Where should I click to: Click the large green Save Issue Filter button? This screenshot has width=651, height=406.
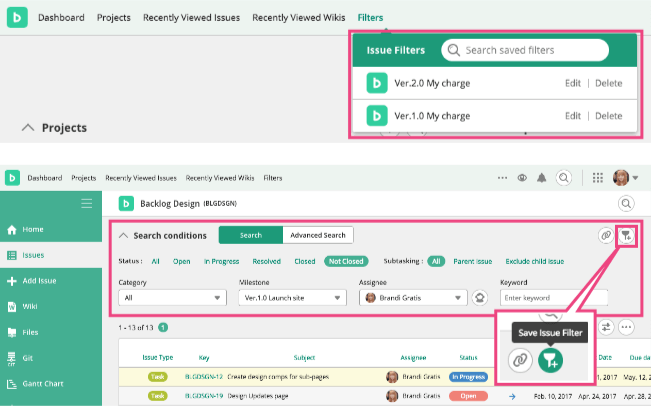(x=551, y=360)
